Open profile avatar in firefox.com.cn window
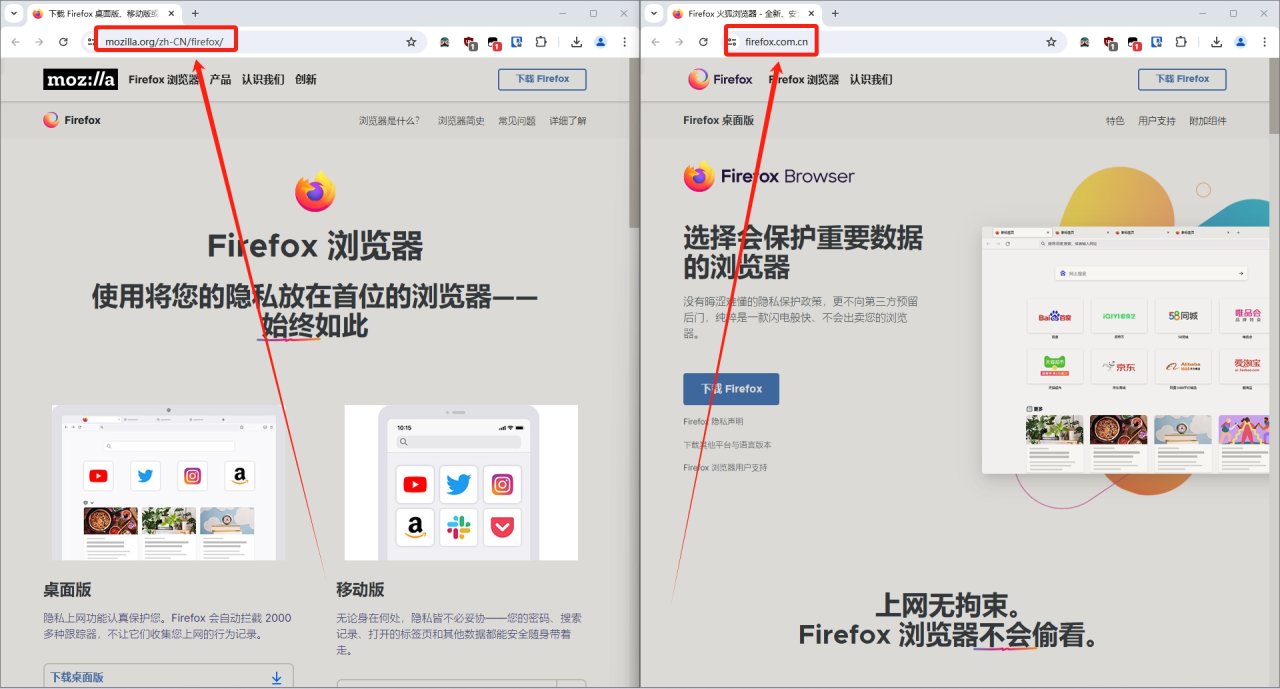 pyautogui.click(x=1241, y=42)
